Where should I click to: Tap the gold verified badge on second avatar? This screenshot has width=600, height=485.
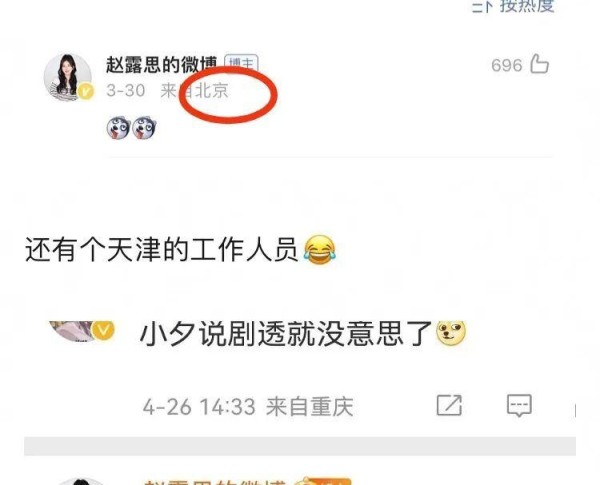(104, 330)
